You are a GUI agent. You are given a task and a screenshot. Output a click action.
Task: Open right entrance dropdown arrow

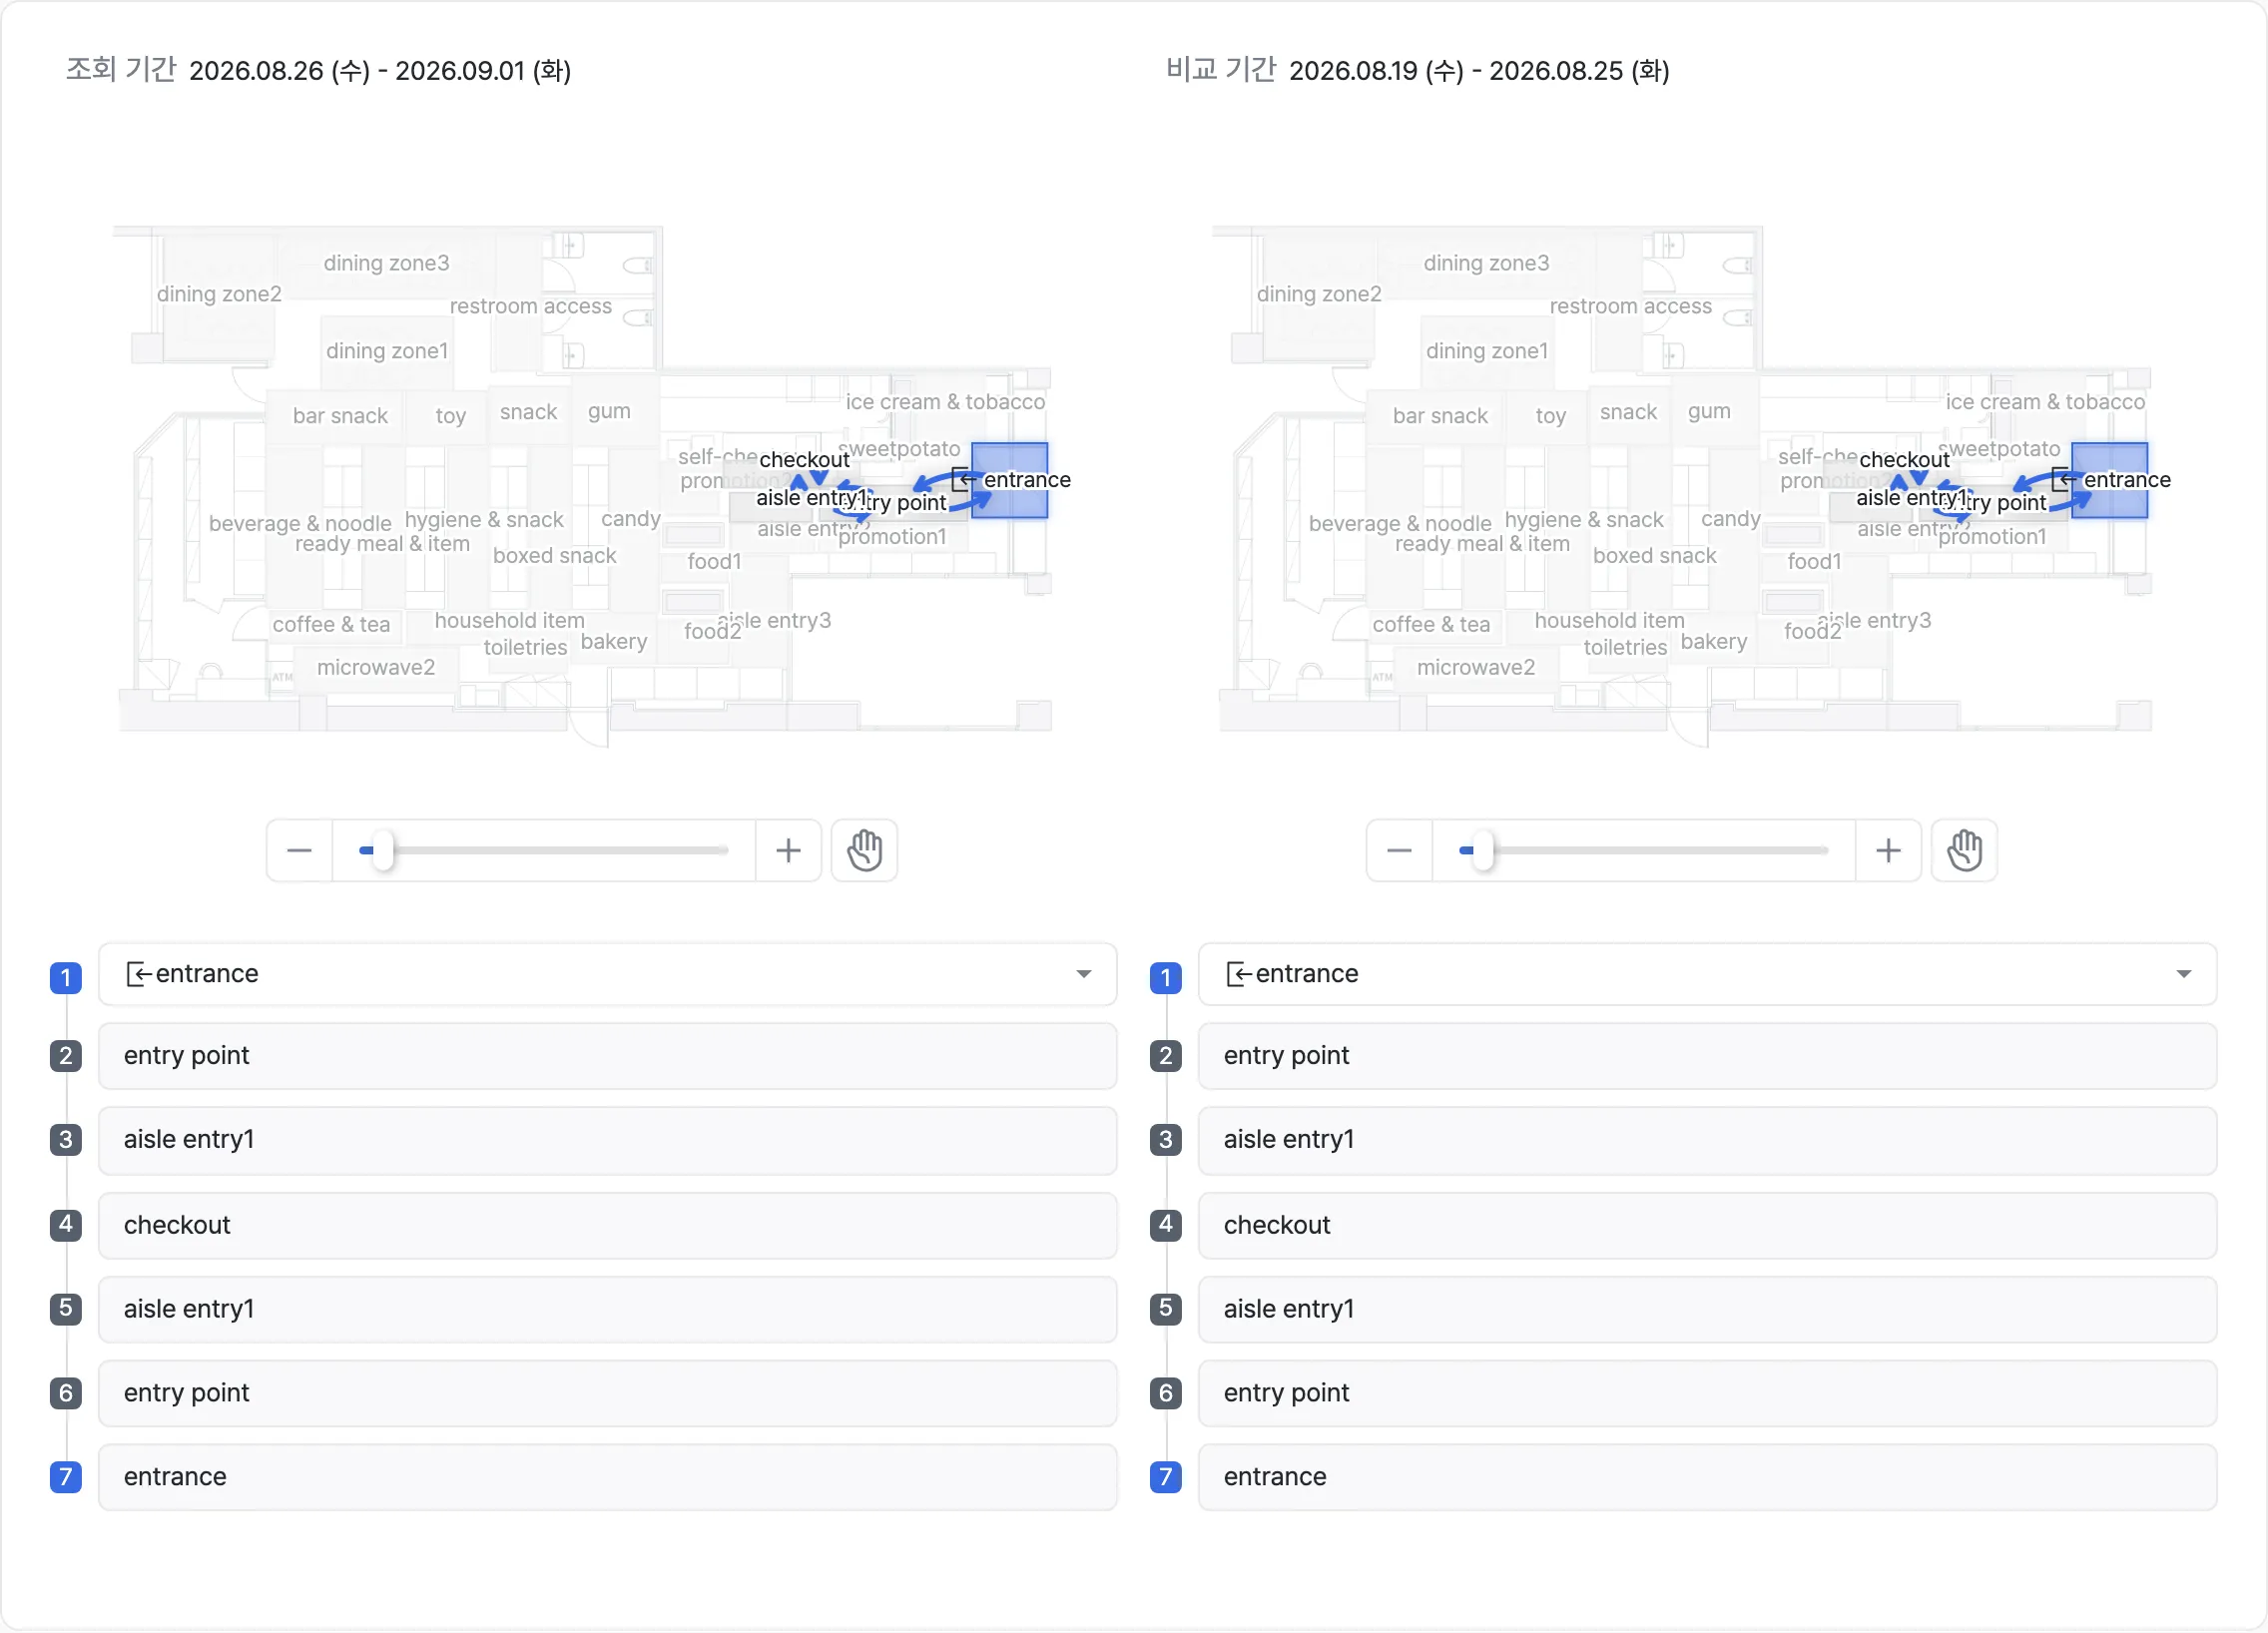[x=2184, y=974]
